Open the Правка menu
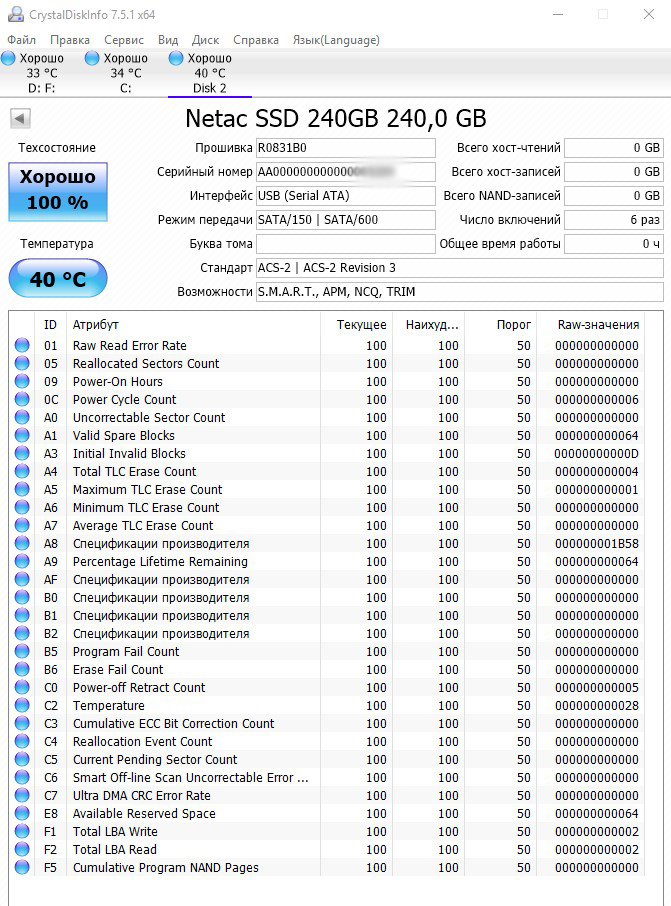The height and width of the screenshot is (906, 671). coord(70,40)
